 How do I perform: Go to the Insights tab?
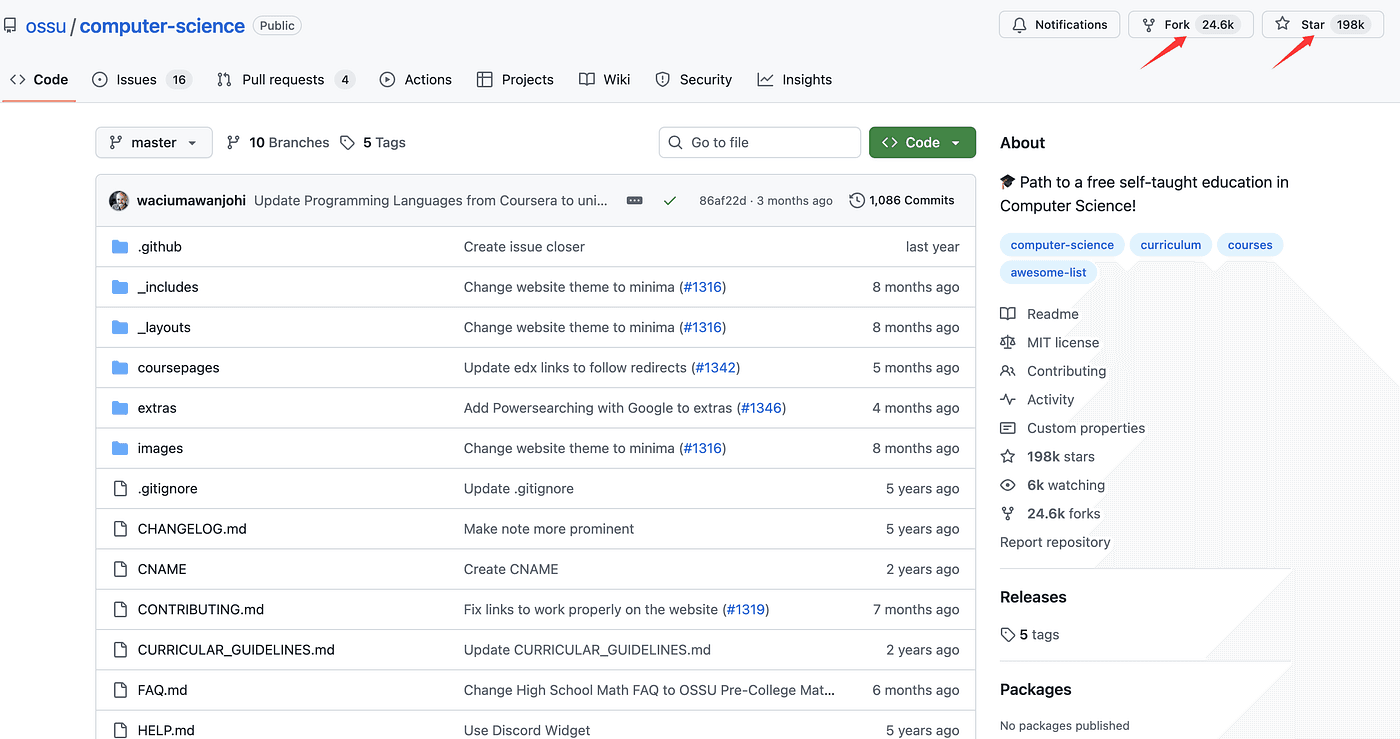806,80
